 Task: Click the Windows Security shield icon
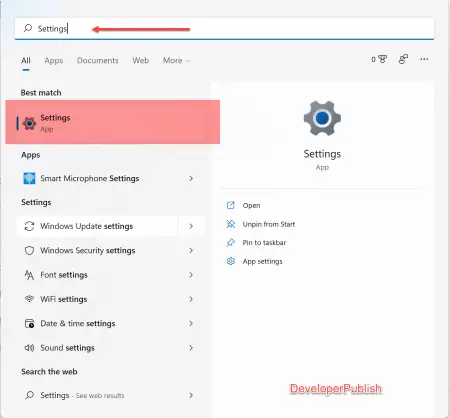[29, 251]
